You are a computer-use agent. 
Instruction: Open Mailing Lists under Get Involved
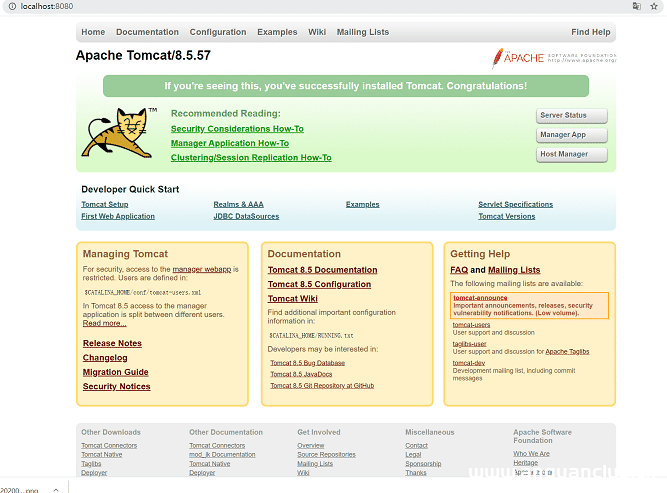[x=315, y=464]
